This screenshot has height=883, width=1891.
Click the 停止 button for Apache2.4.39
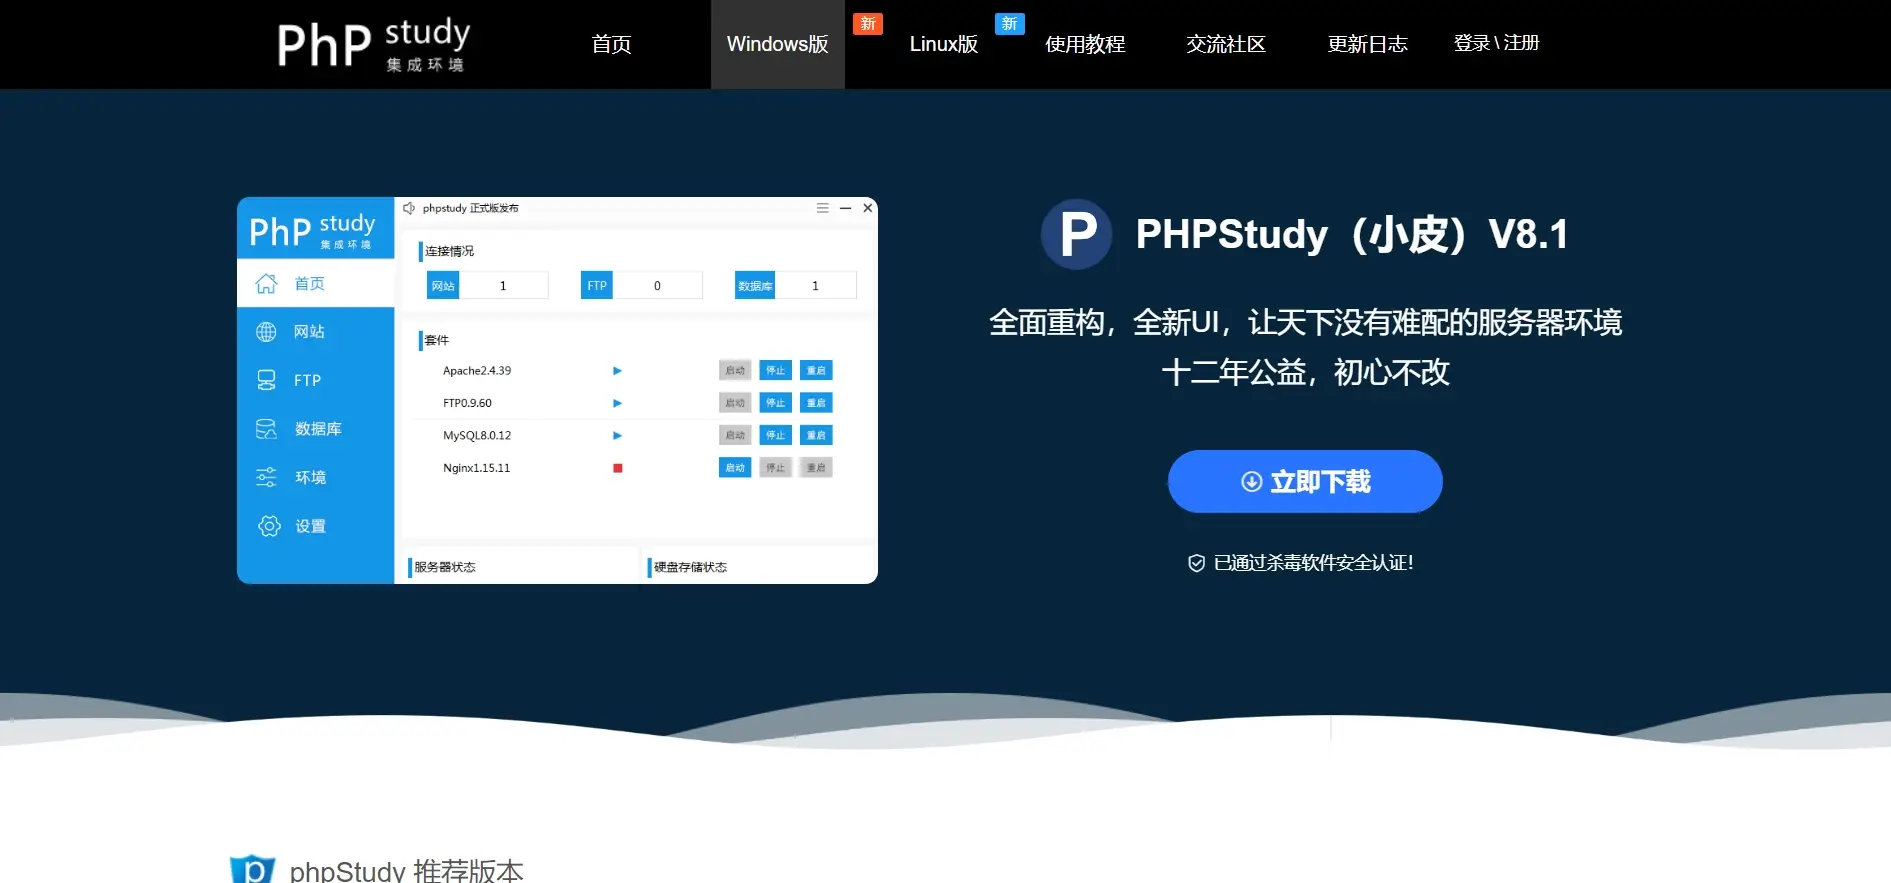point(775,371)
